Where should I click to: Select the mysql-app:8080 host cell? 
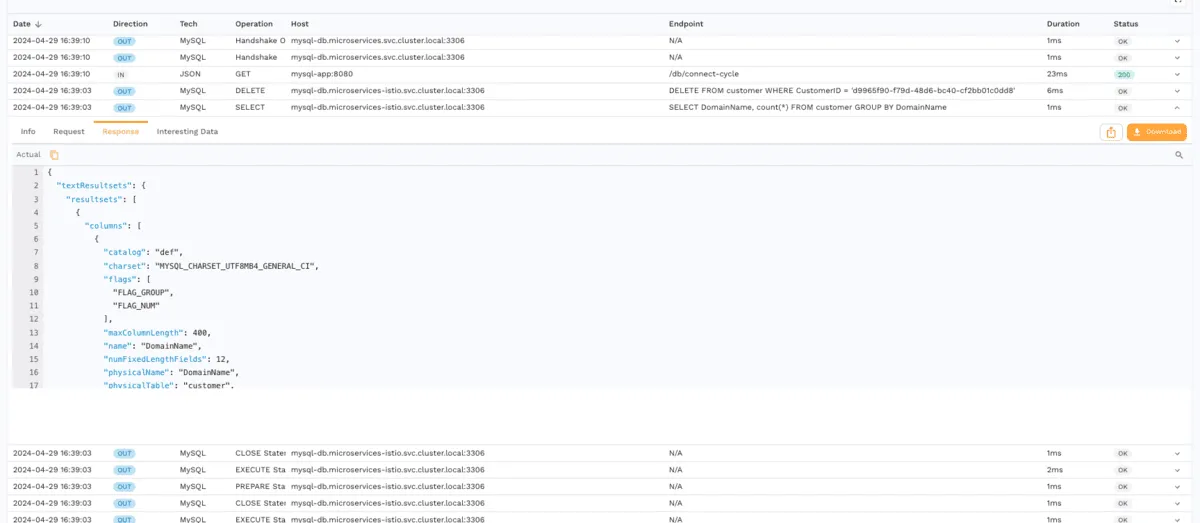tap(323, 74)
